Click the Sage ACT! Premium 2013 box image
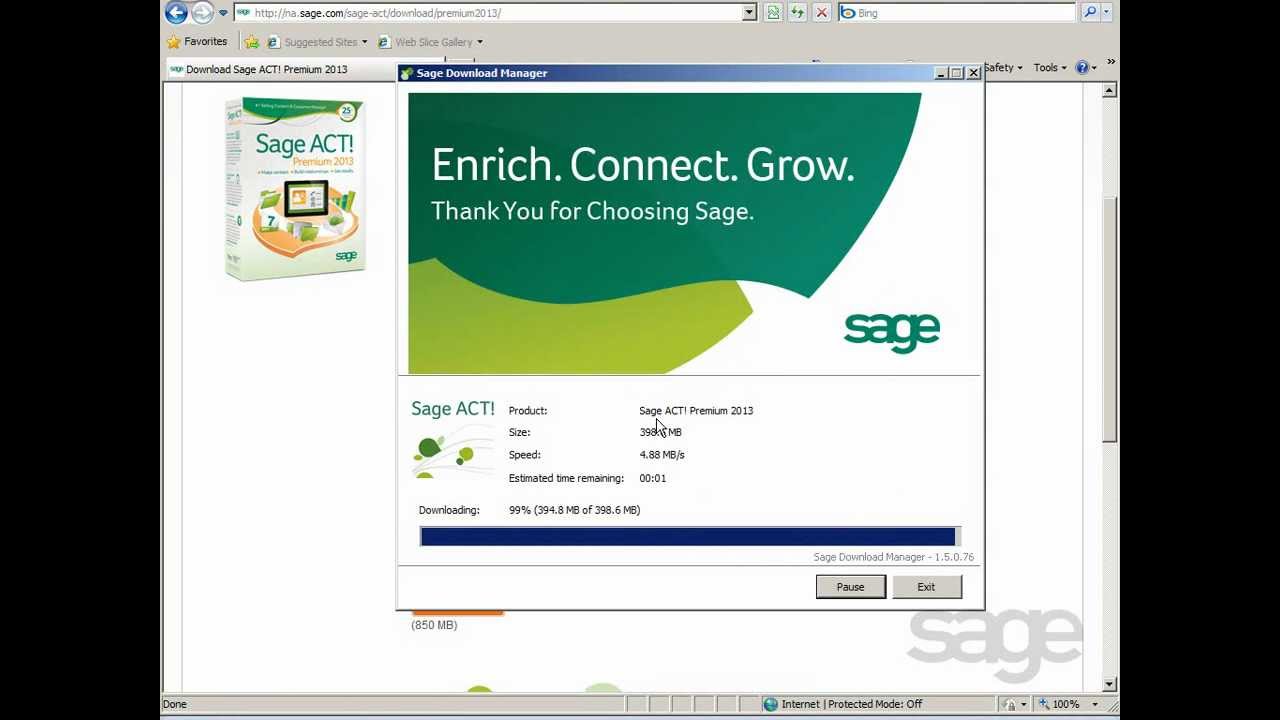Image resolution: width=1280 pixels, height=720 pixels. (296, 188)
